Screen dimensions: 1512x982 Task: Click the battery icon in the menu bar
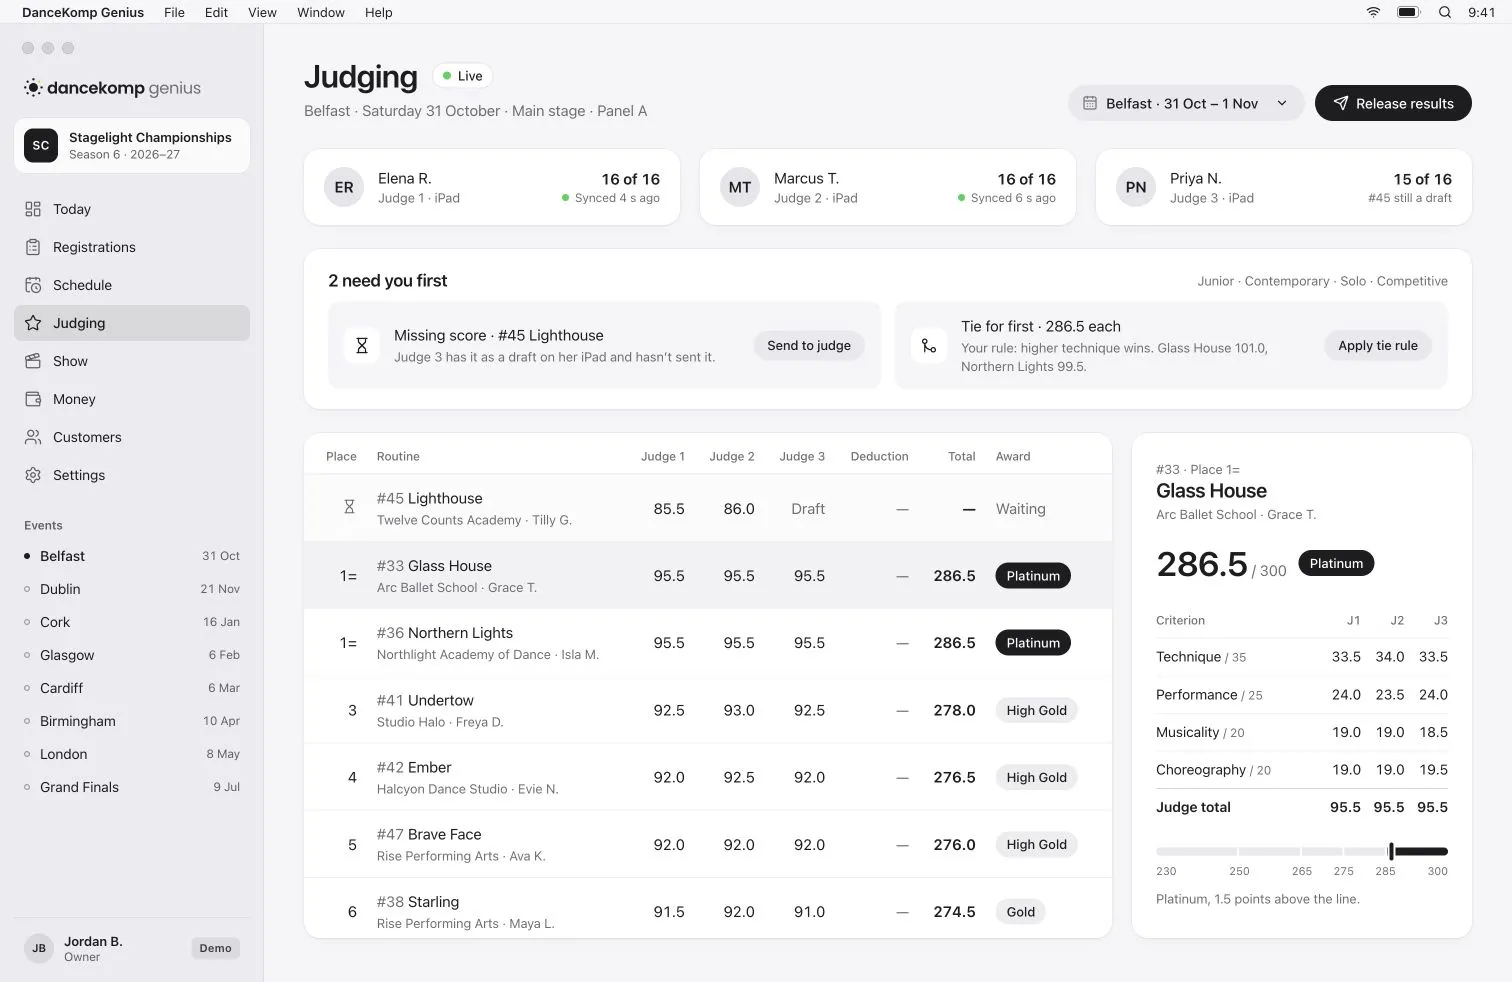(x=1409, y=12)
